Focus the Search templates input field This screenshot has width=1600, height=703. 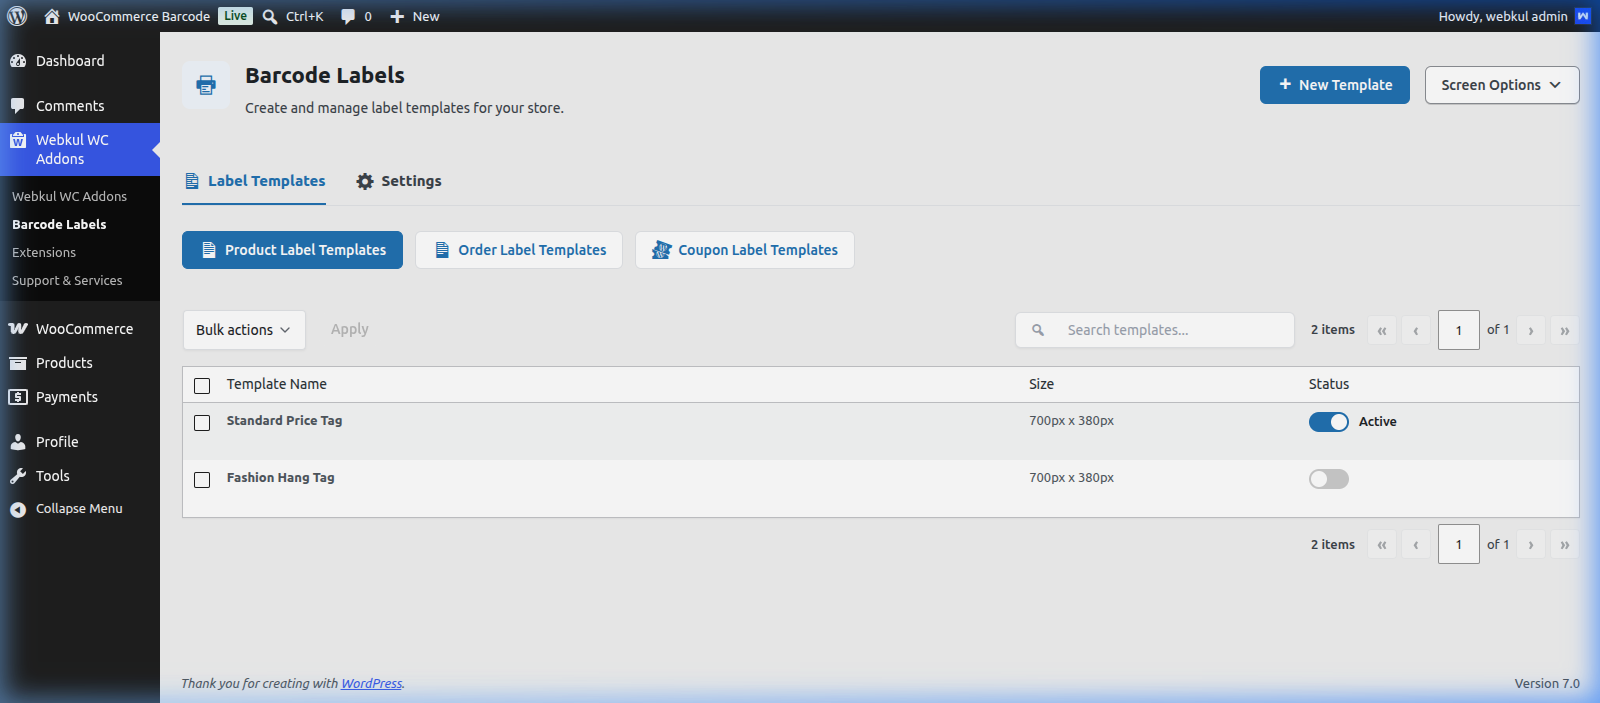point(1155,330)
